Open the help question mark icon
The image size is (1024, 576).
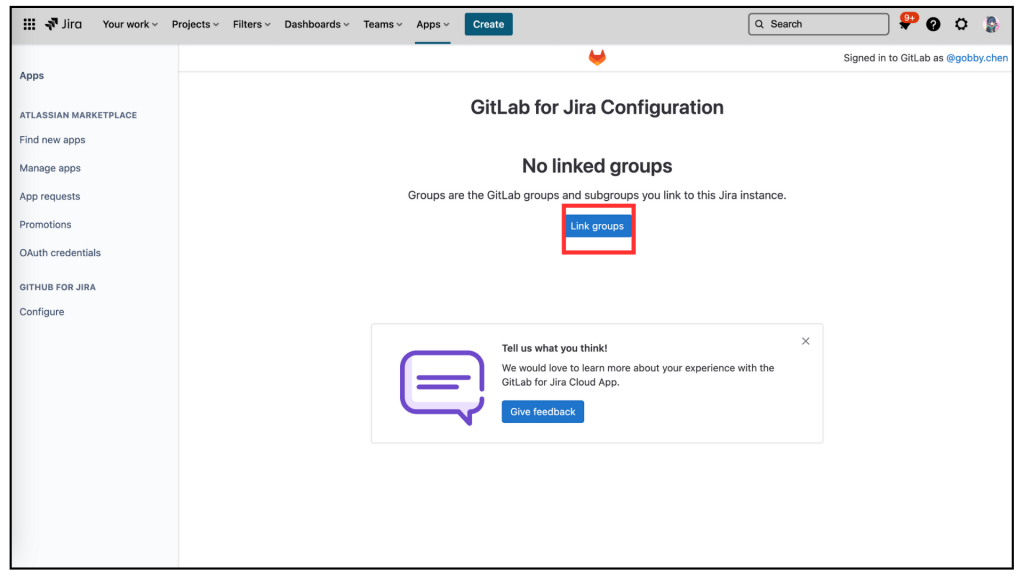coord(933,24)
